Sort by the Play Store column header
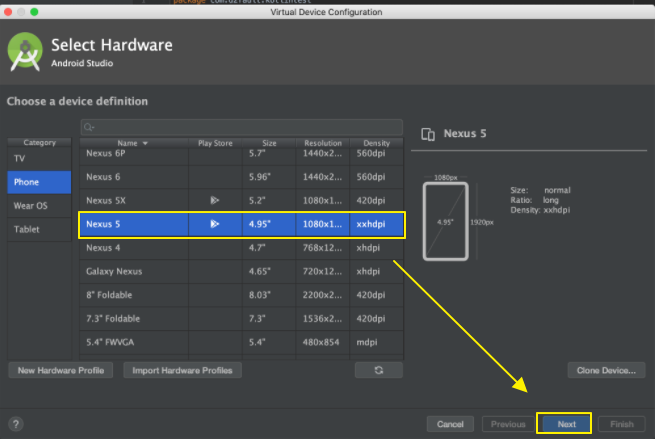The height and width of the screenshot is (439, 655). pyautogui.click(x=215, y=143)
